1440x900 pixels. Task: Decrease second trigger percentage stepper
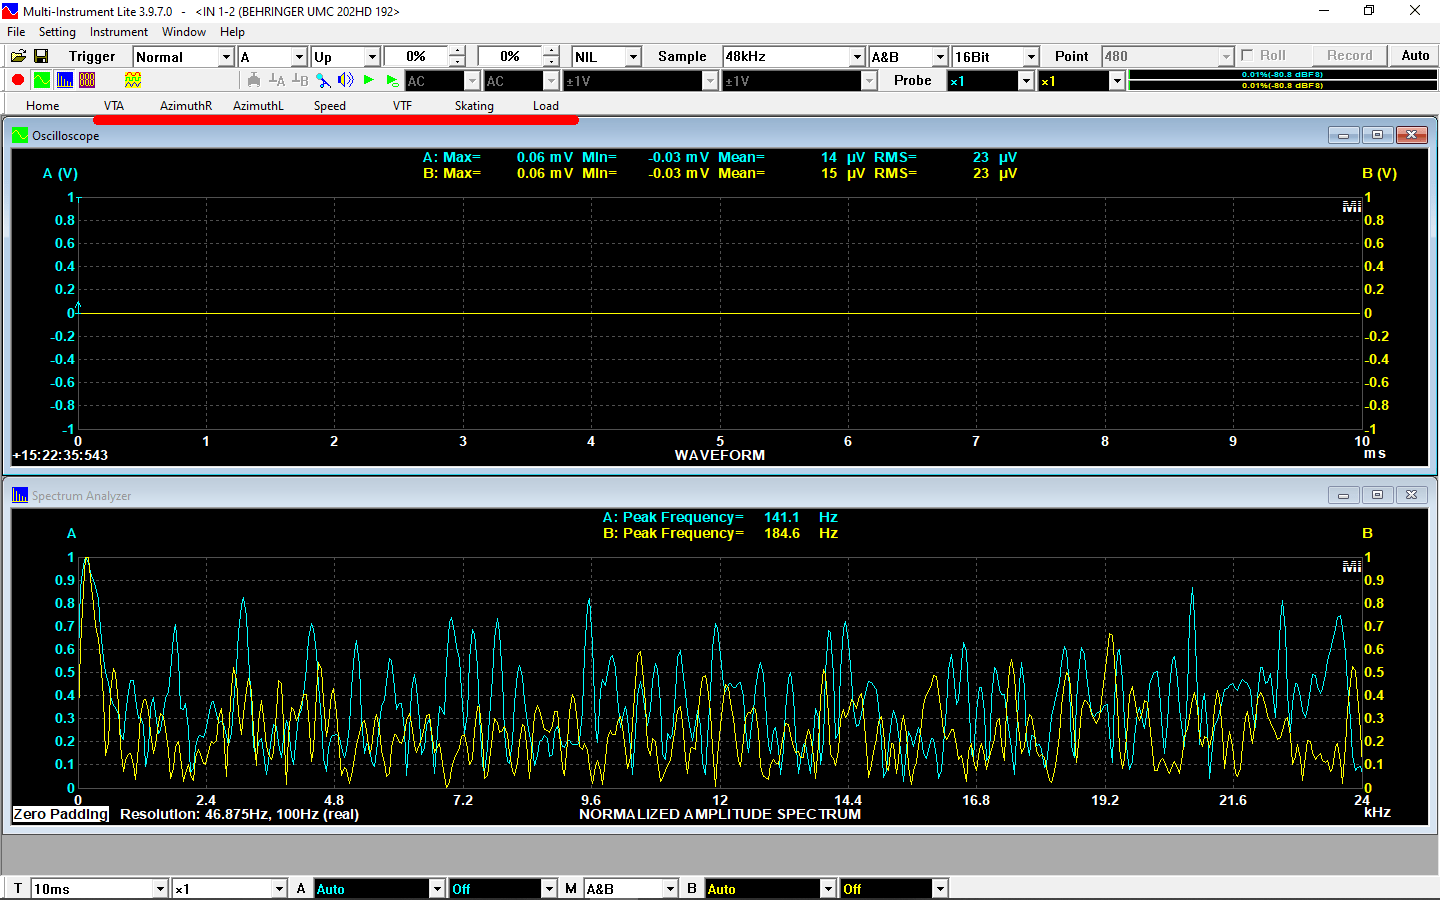(x=551, y=62)
